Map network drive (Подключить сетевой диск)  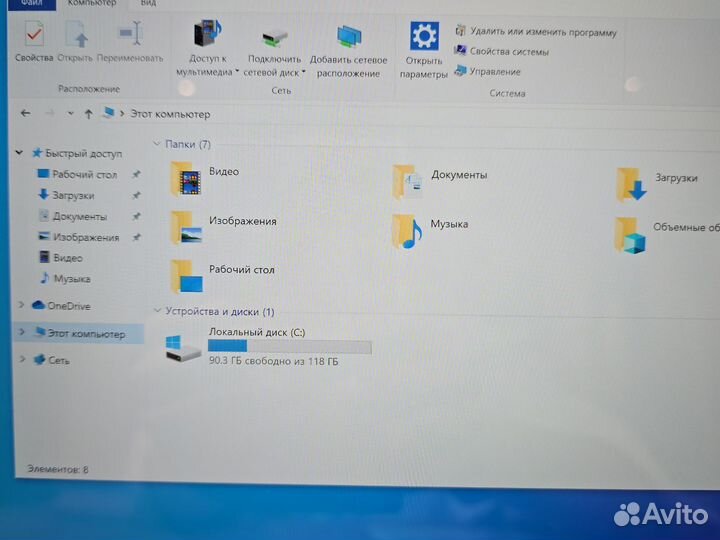click(274, 51)
